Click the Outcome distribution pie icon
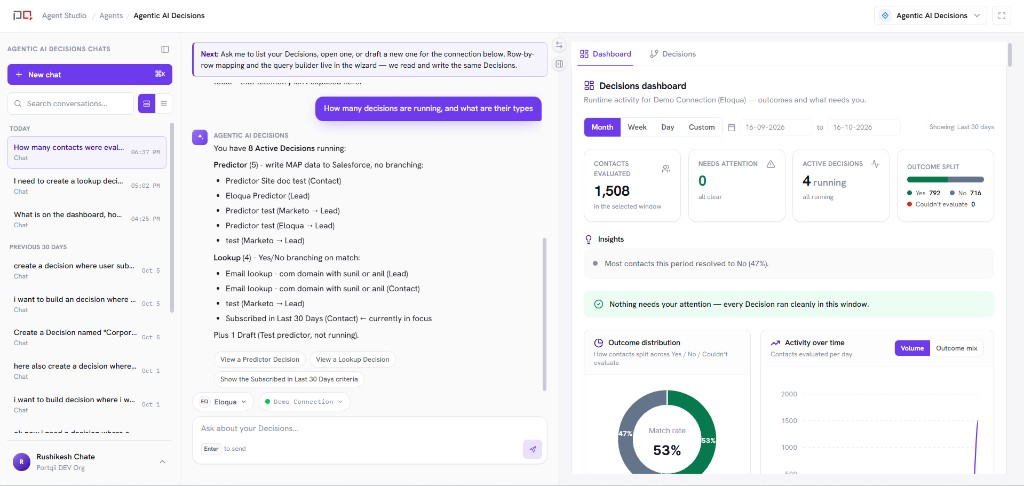Viewport: 1024px width, 486px height. [598, 342]
